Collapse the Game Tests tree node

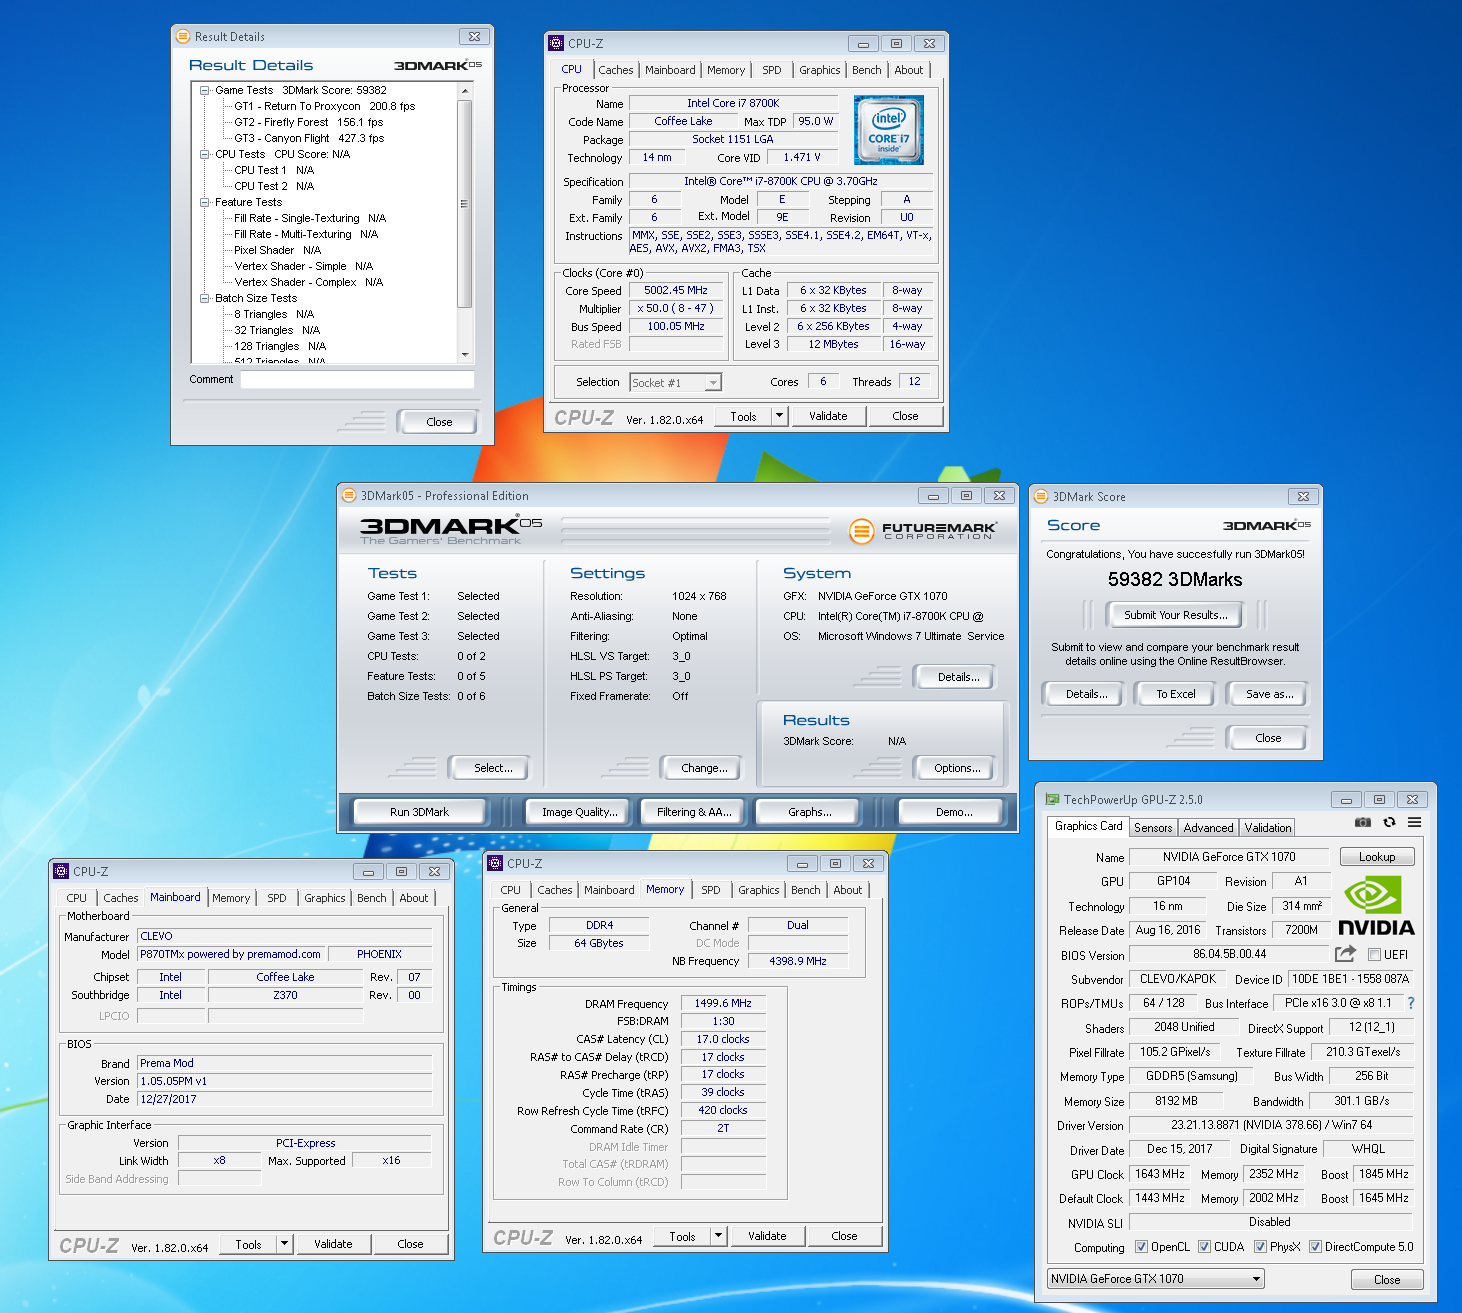coord(204,90)
